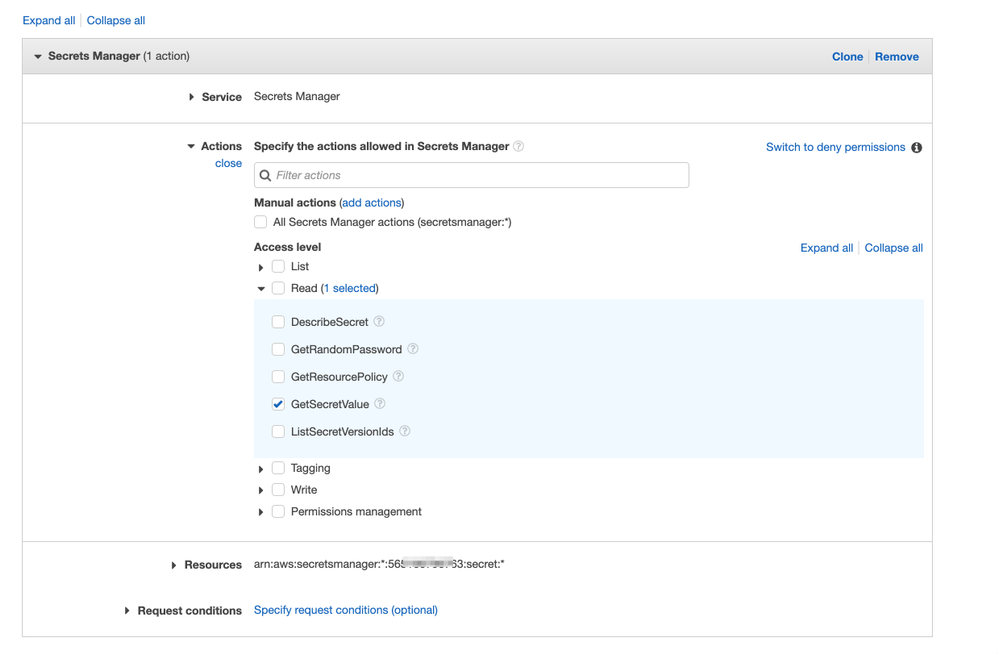Click help icon next to GetSecretValue
This screenshot has width=998, height=654.
click(380, 403)
